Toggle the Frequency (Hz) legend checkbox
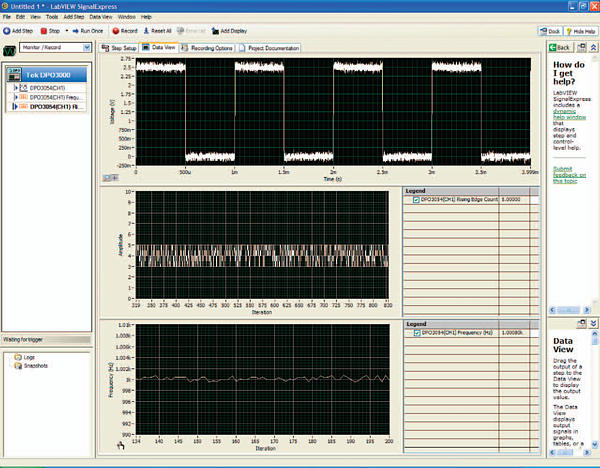 pos(416,333)
